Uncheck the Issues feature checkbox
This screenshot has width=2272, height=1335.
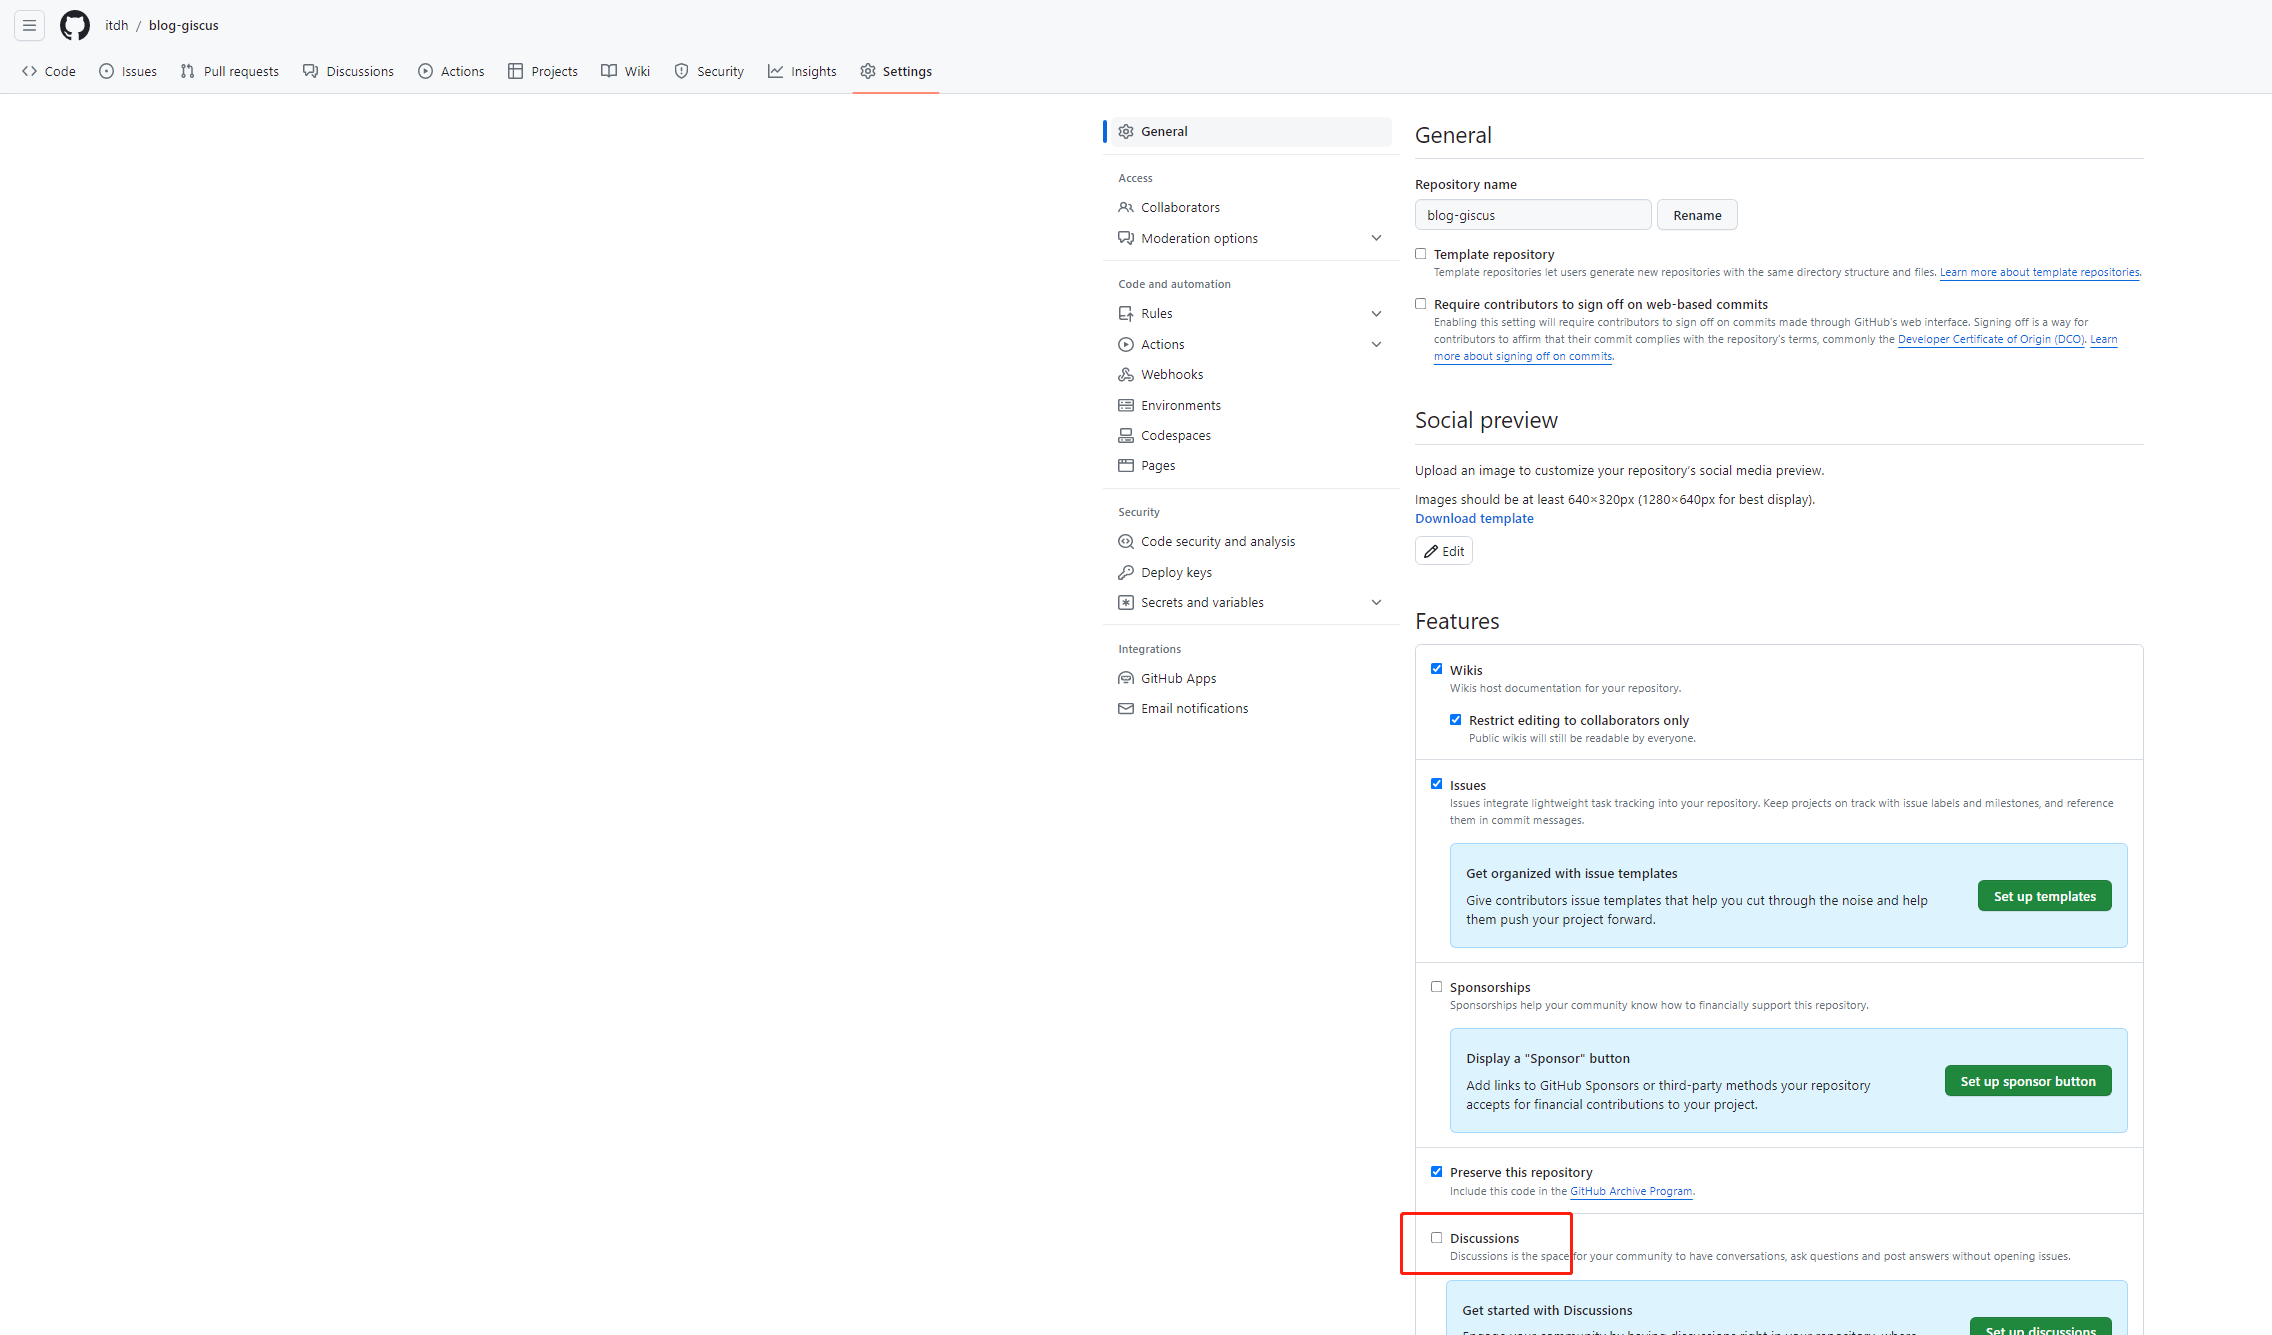pyautogui.click(x=1437, y=784)
